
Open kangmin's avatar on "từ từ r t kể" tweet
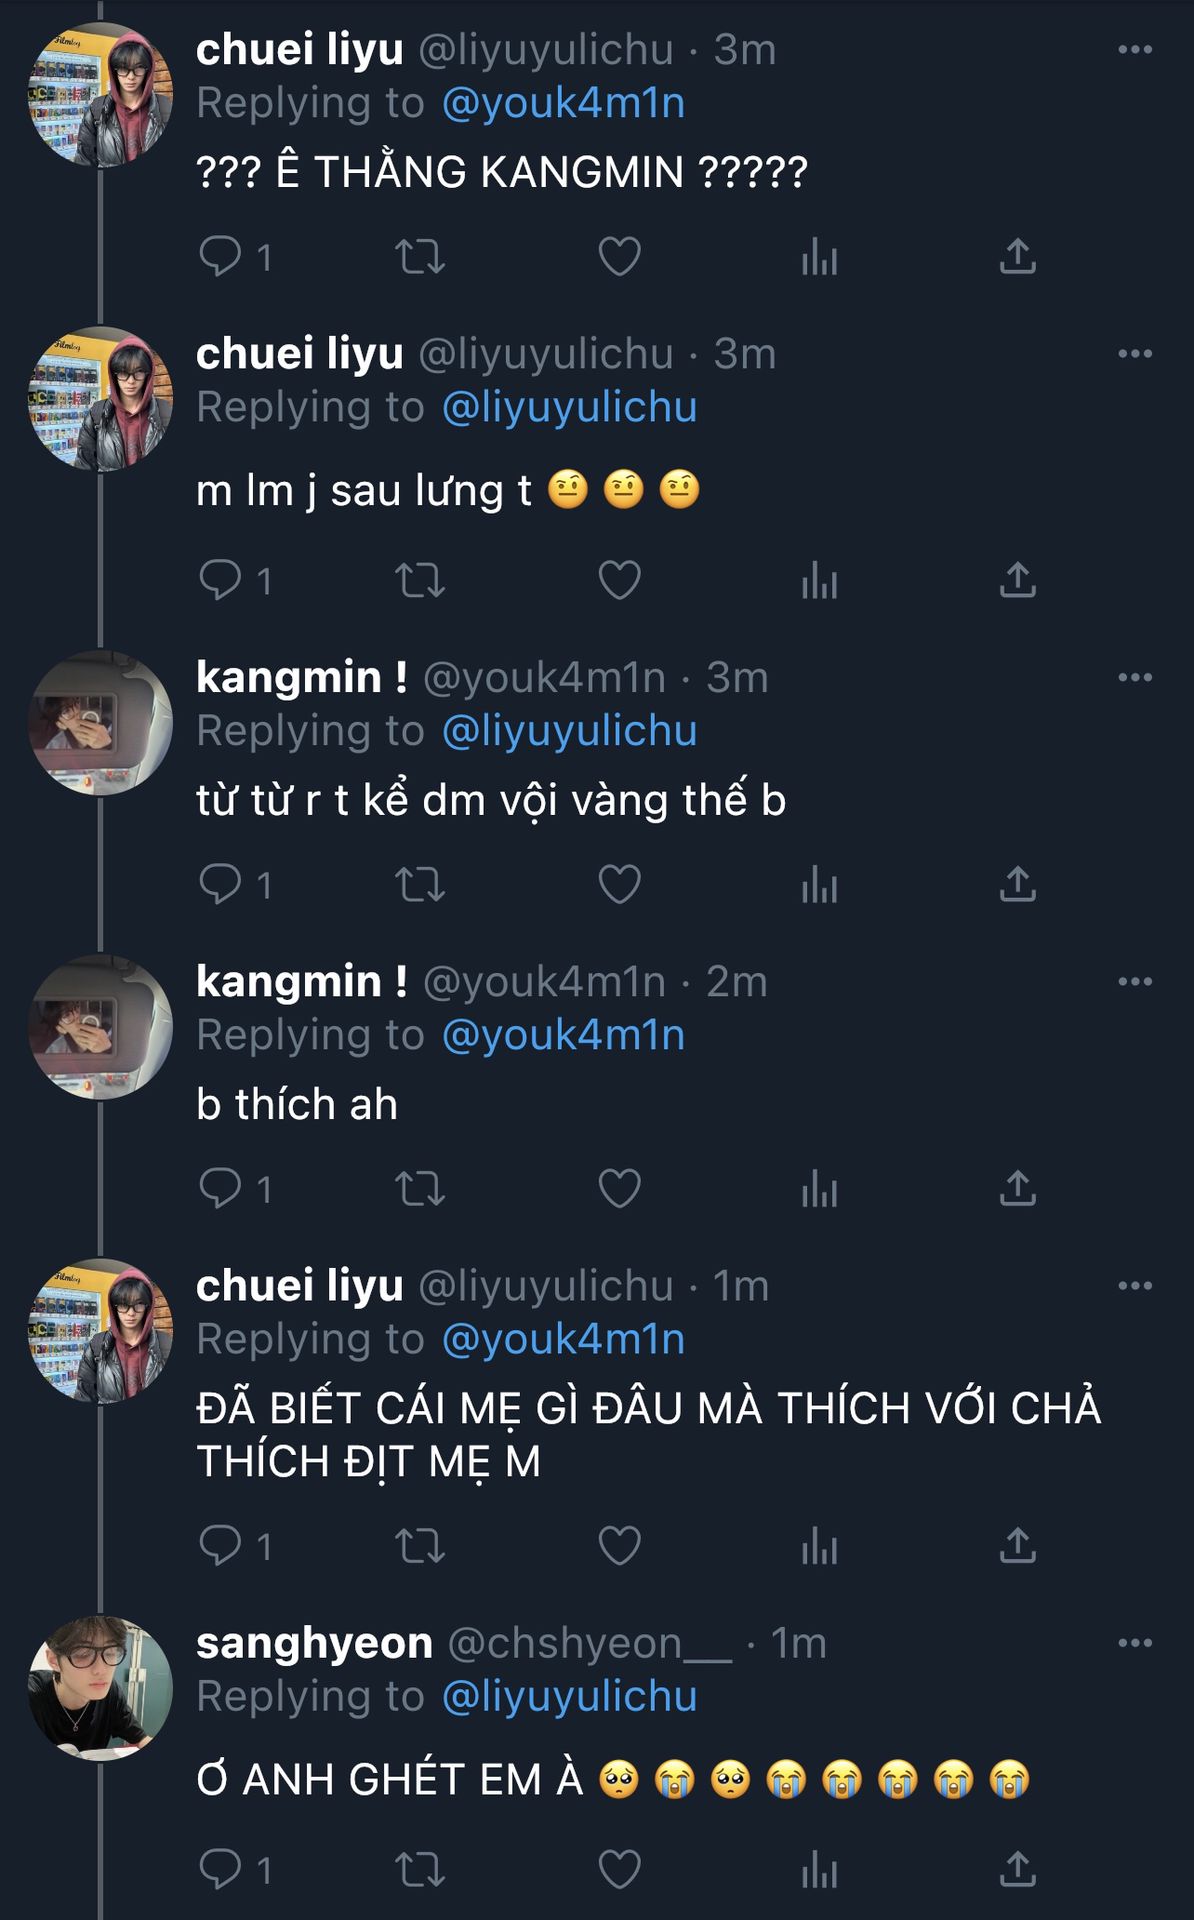(x=100, y=723)
